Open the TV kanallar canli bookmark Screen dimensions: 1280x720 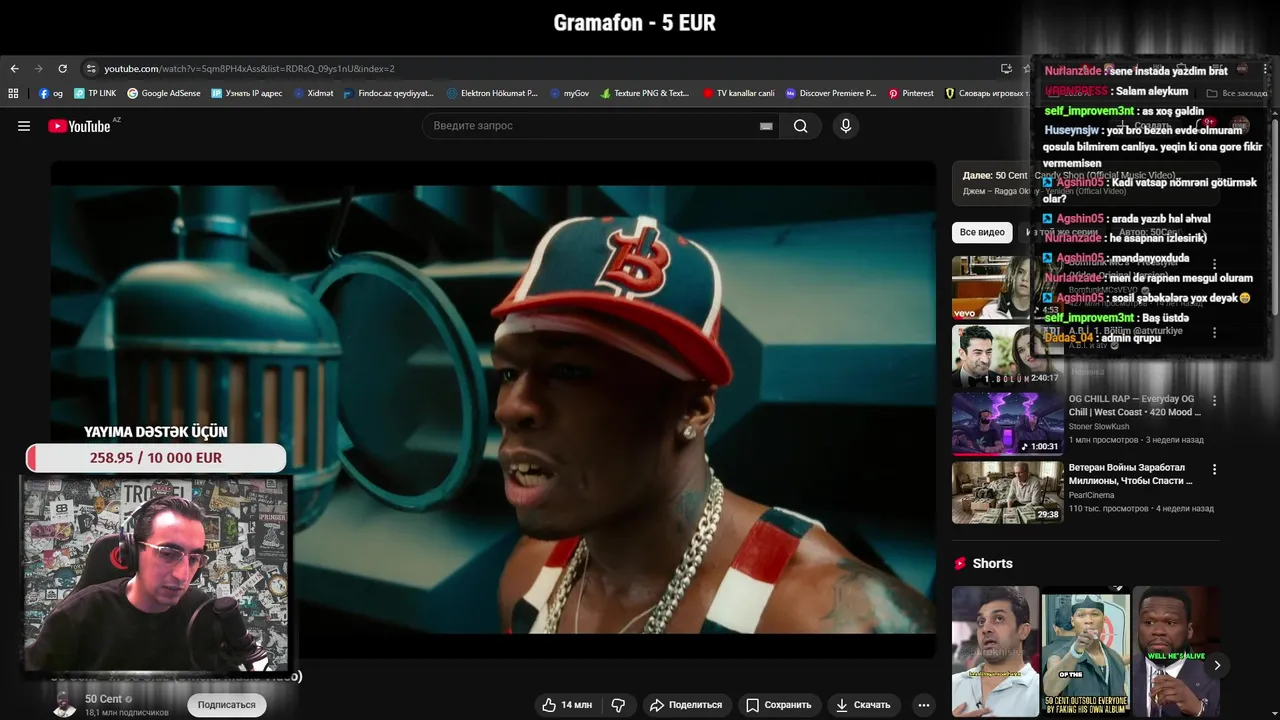(738, 93)
